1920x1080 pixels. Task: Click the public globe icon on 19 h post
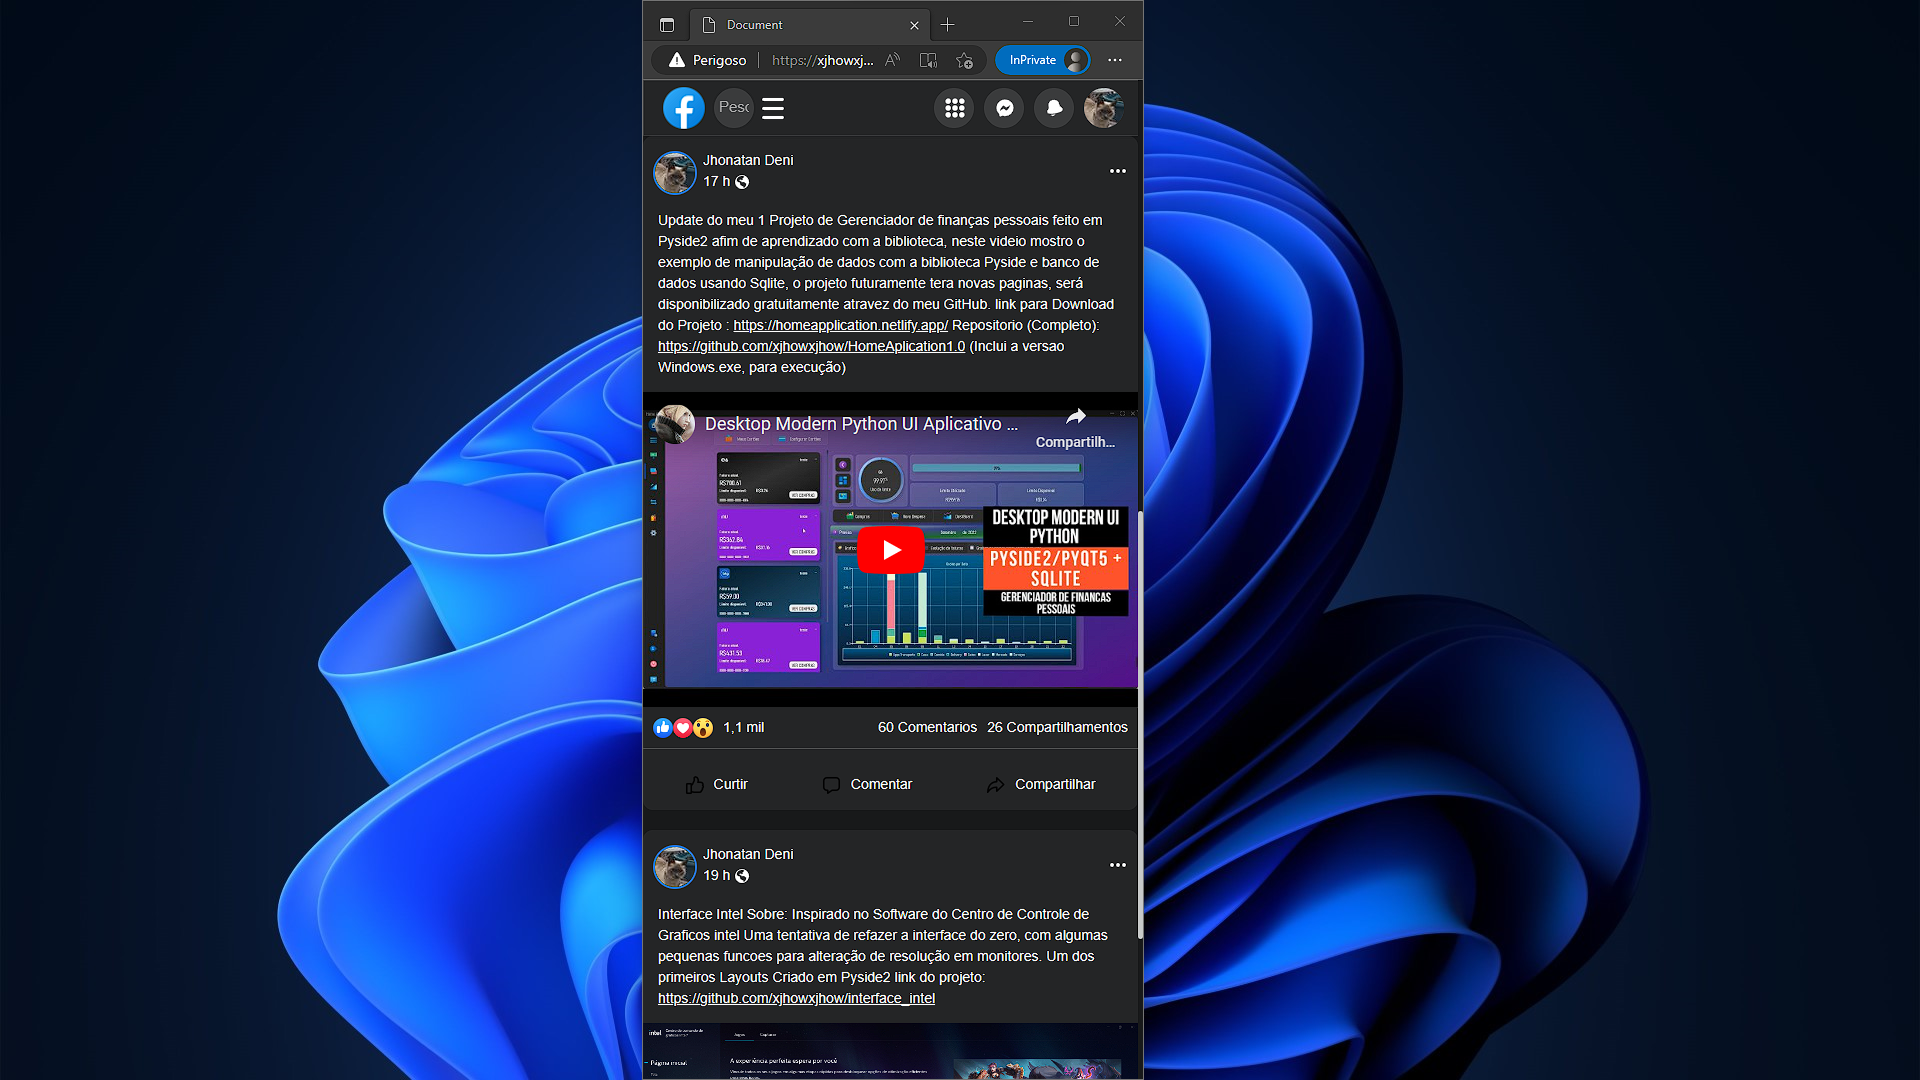click(x=742, y=876)
